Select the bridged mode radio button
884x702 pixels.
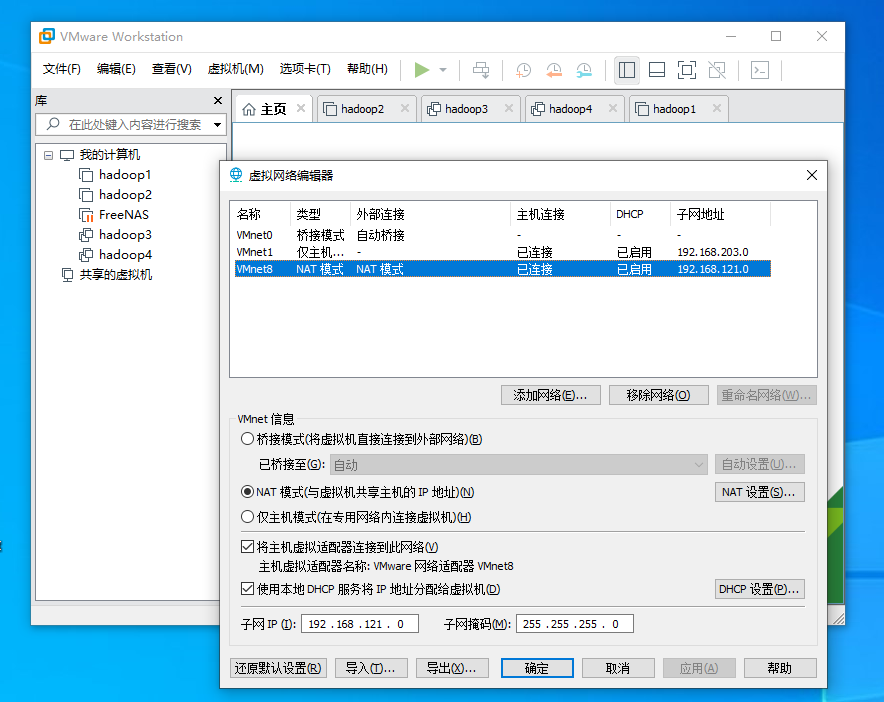(x=247, y=439)
